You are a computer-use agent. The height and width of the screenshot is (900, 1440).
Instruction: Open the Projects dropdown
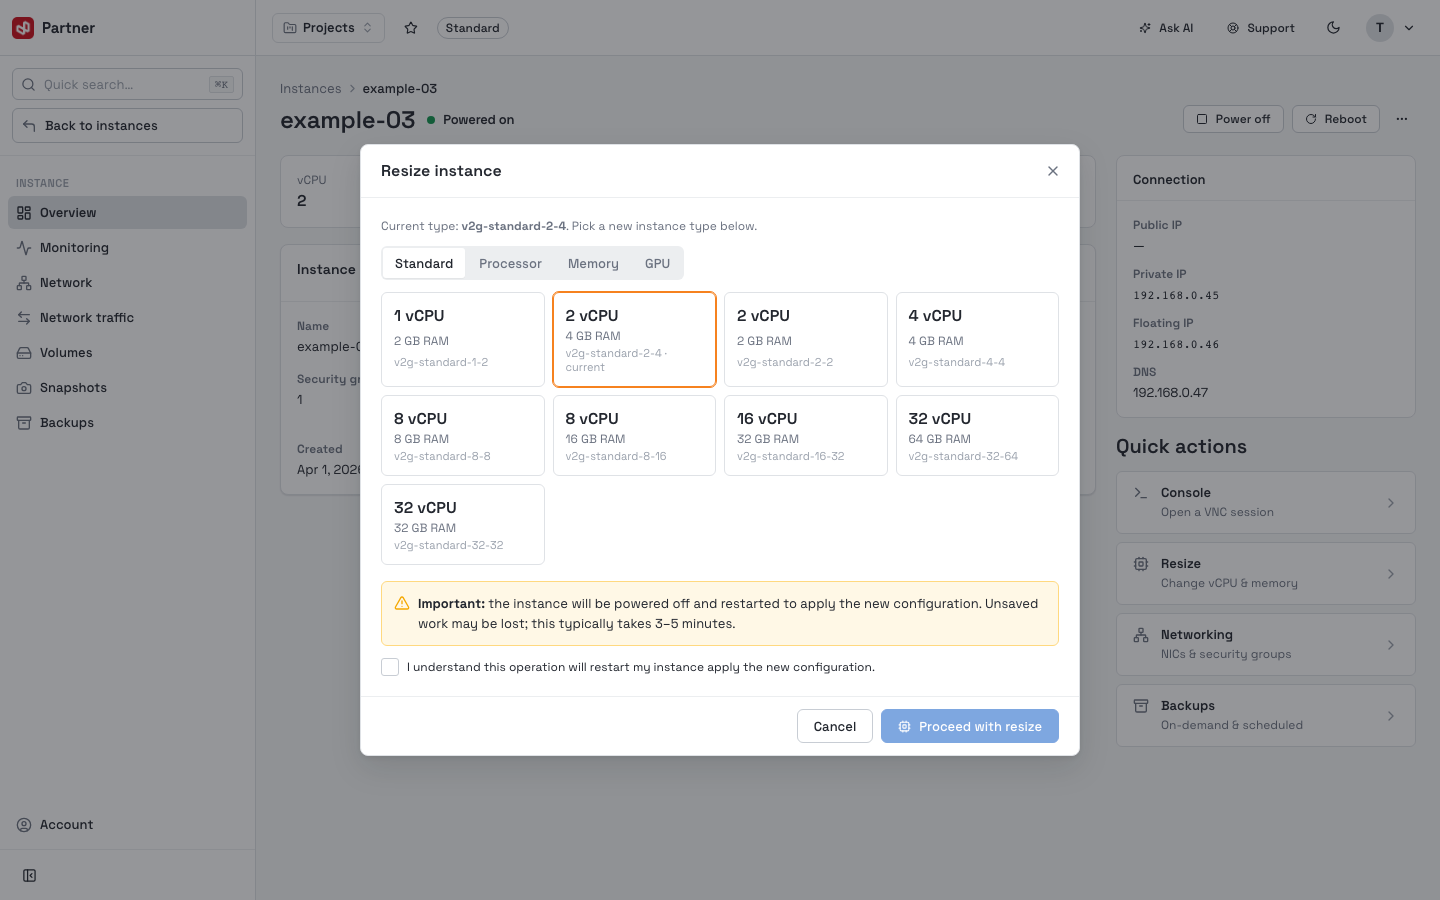tap(328, 28)
